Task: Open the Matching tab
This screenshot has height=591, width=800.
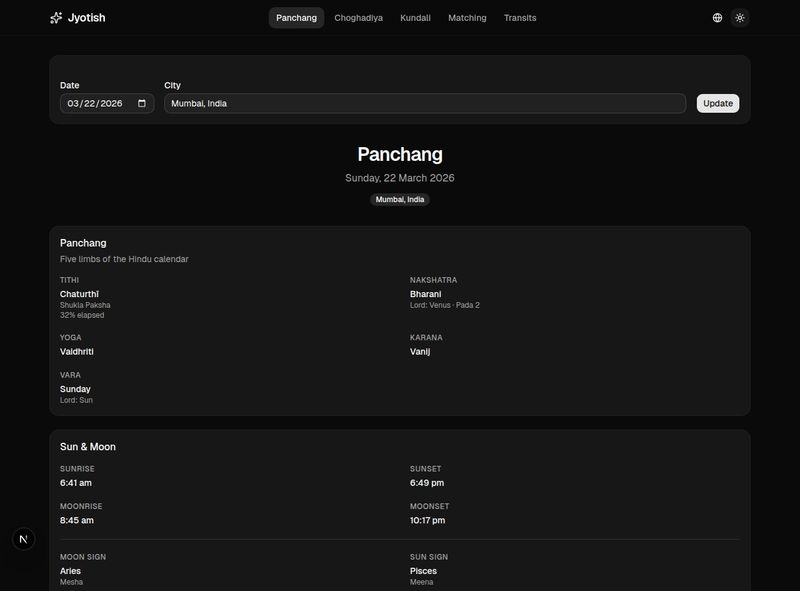Action: click(x=467, y=18)
